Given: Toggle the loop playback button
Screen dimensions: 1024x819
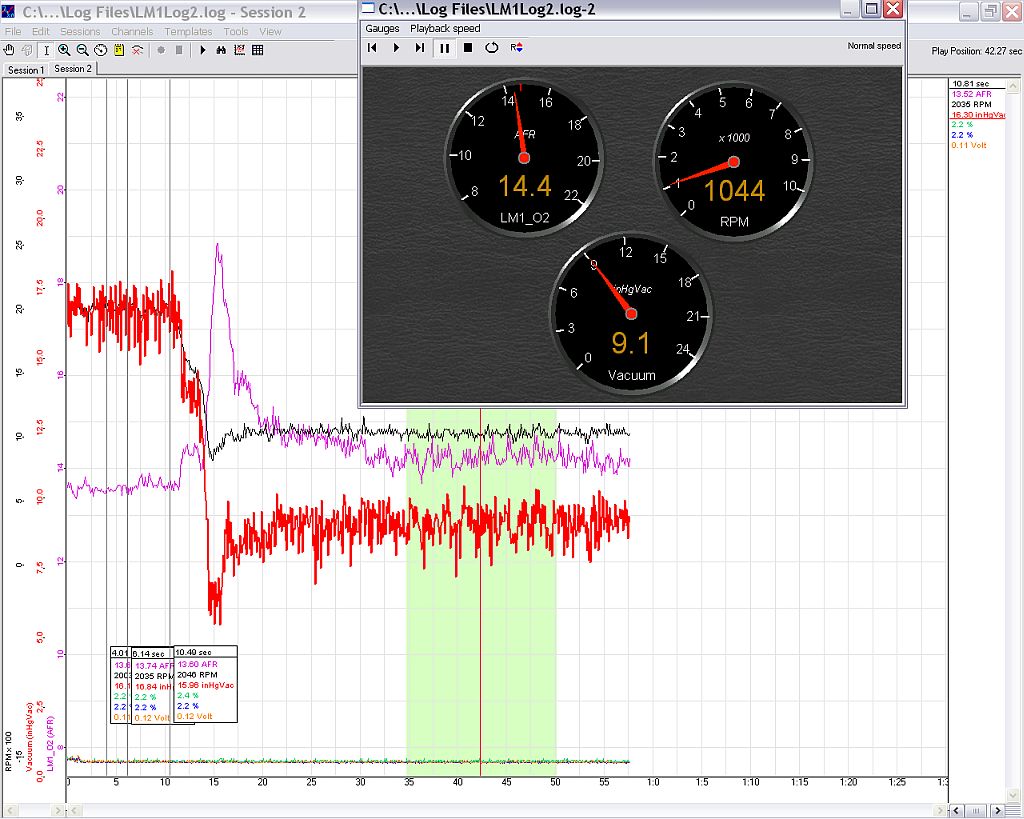Looking at the screenshot, I should tap(491, 47).
